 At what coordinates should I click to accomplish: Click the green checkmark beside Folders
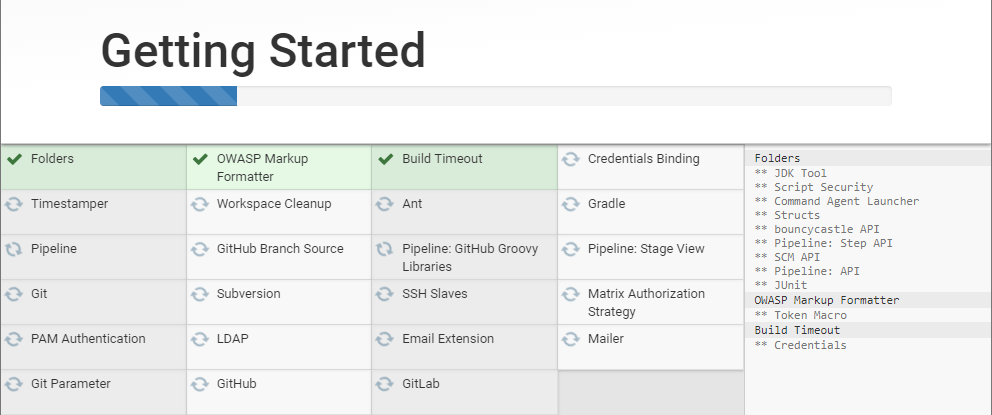click(x=14, y=159)
